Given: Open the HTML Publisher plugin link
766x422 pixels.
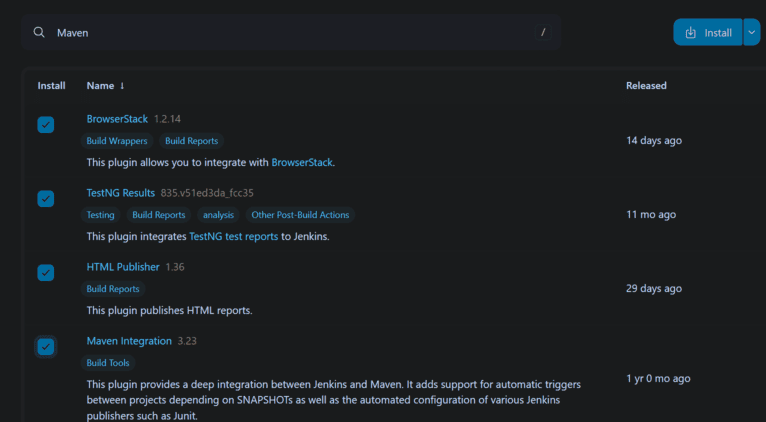Looking at the screenshot, I should tap(123, 267).
